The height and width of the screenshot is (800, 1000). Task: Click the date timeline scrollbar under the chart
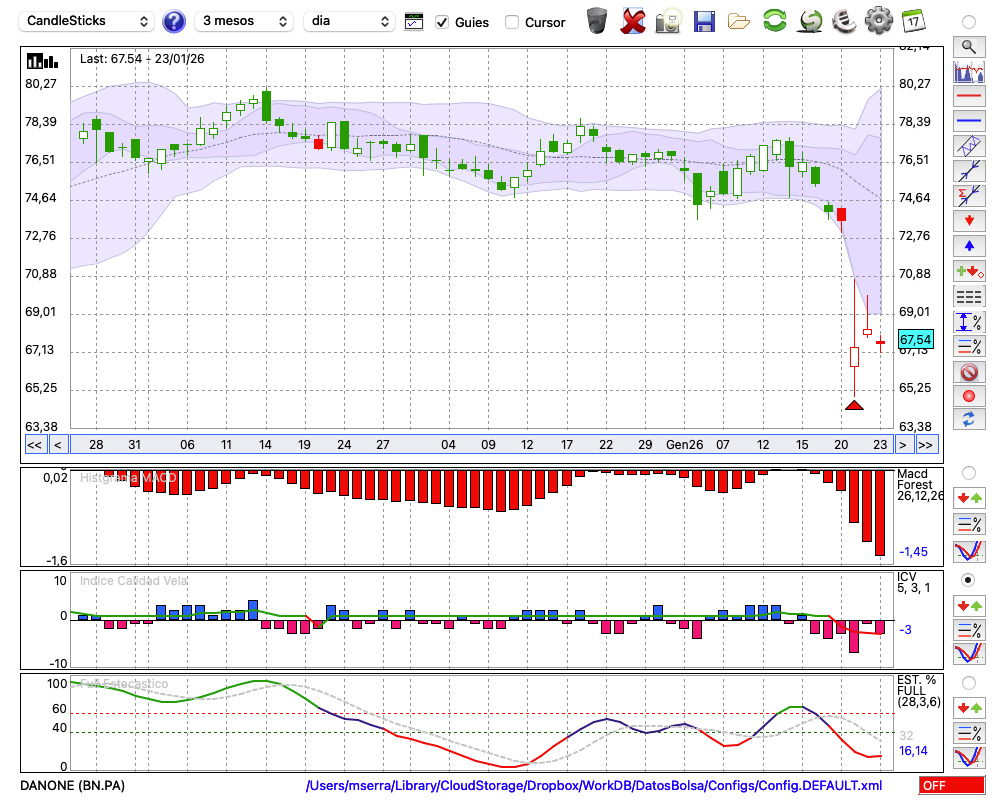480,444
